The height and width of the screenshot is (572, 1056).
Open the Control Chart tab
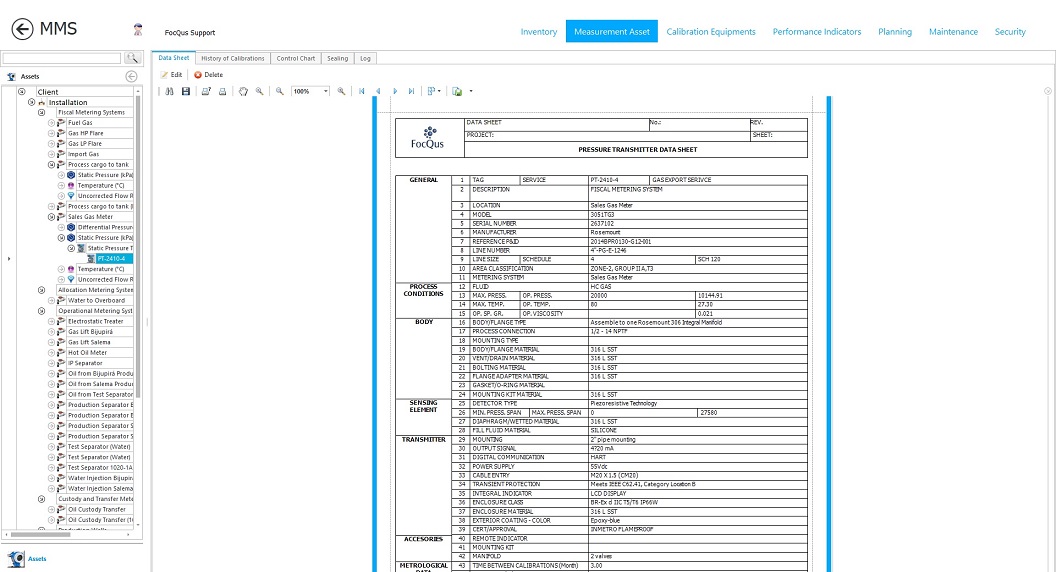click(296, 59)
